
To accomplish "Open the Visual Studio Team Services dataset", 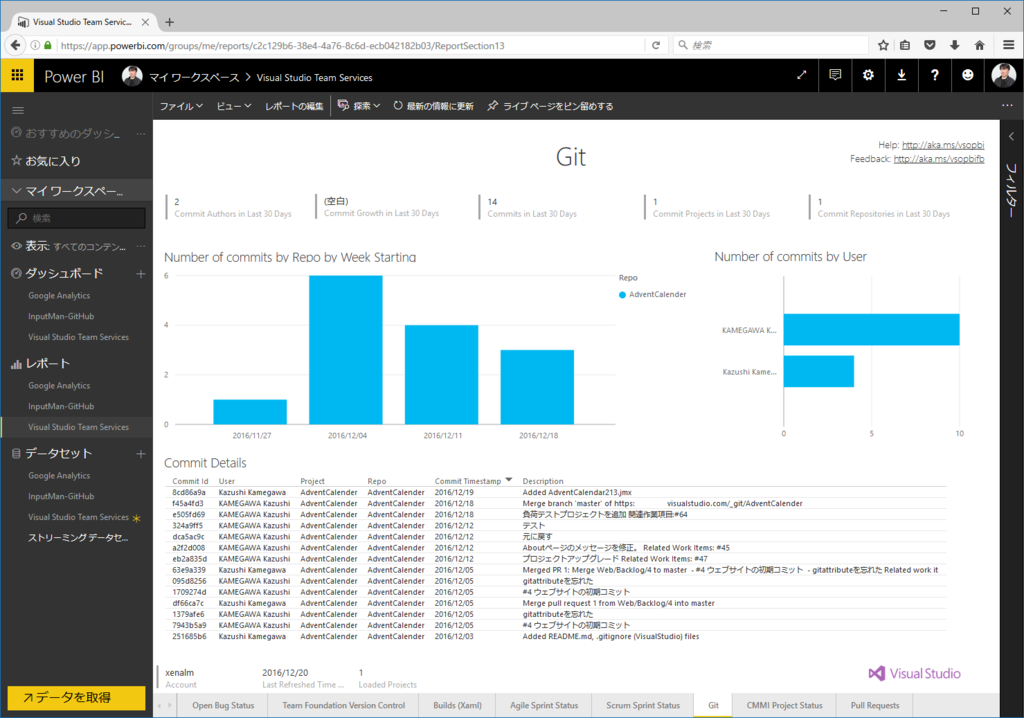I will click(x=78, y=517).
